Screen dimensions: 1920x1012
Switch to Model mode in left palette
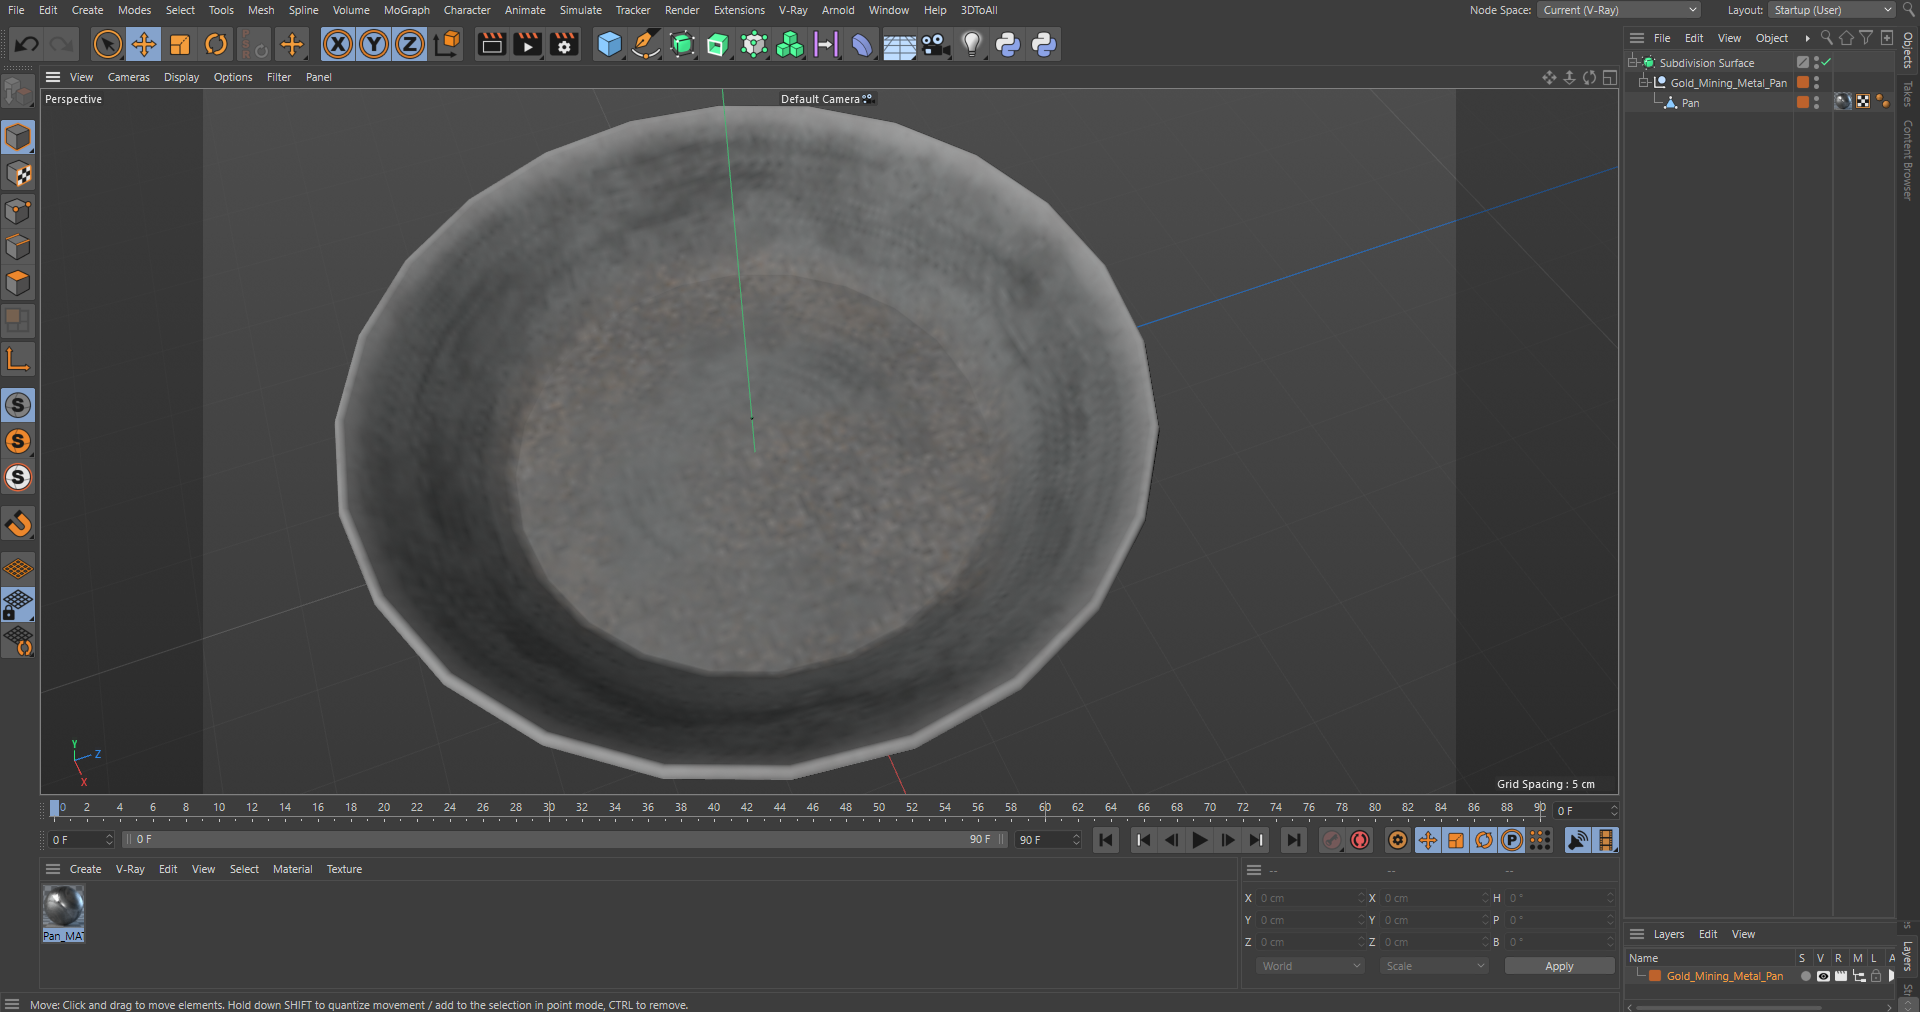pyautogui.click(x=18, y=137)
